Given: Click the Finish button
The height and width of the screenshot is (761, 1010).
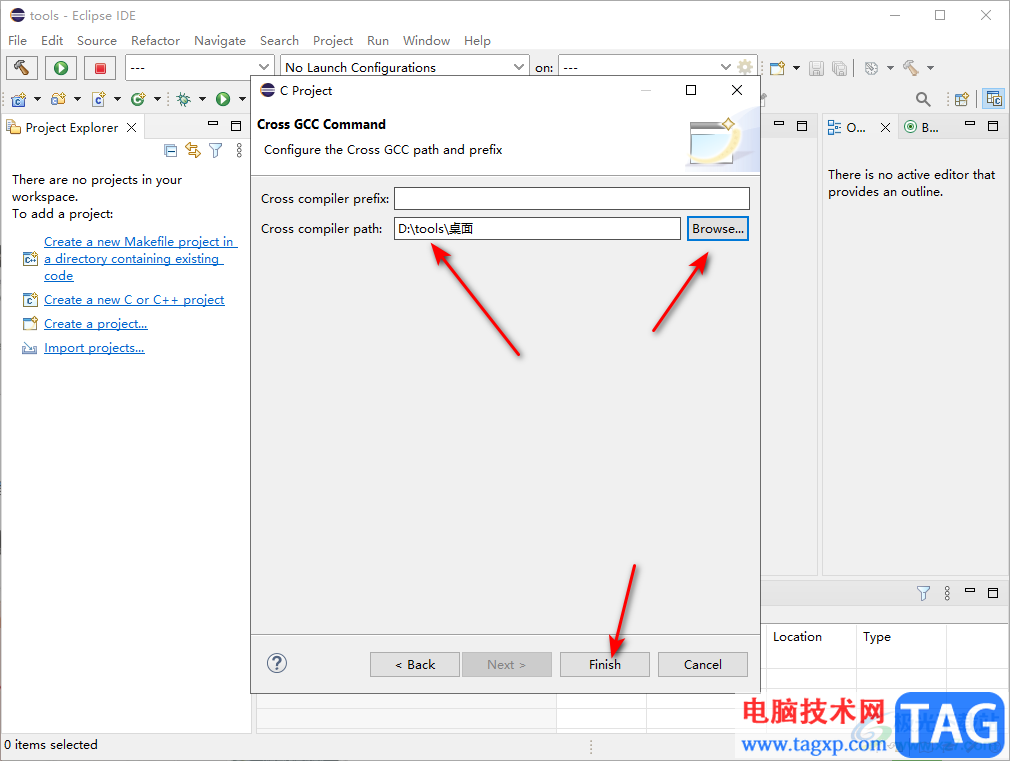Looking at the screenshot, I should tap(605, 664).
